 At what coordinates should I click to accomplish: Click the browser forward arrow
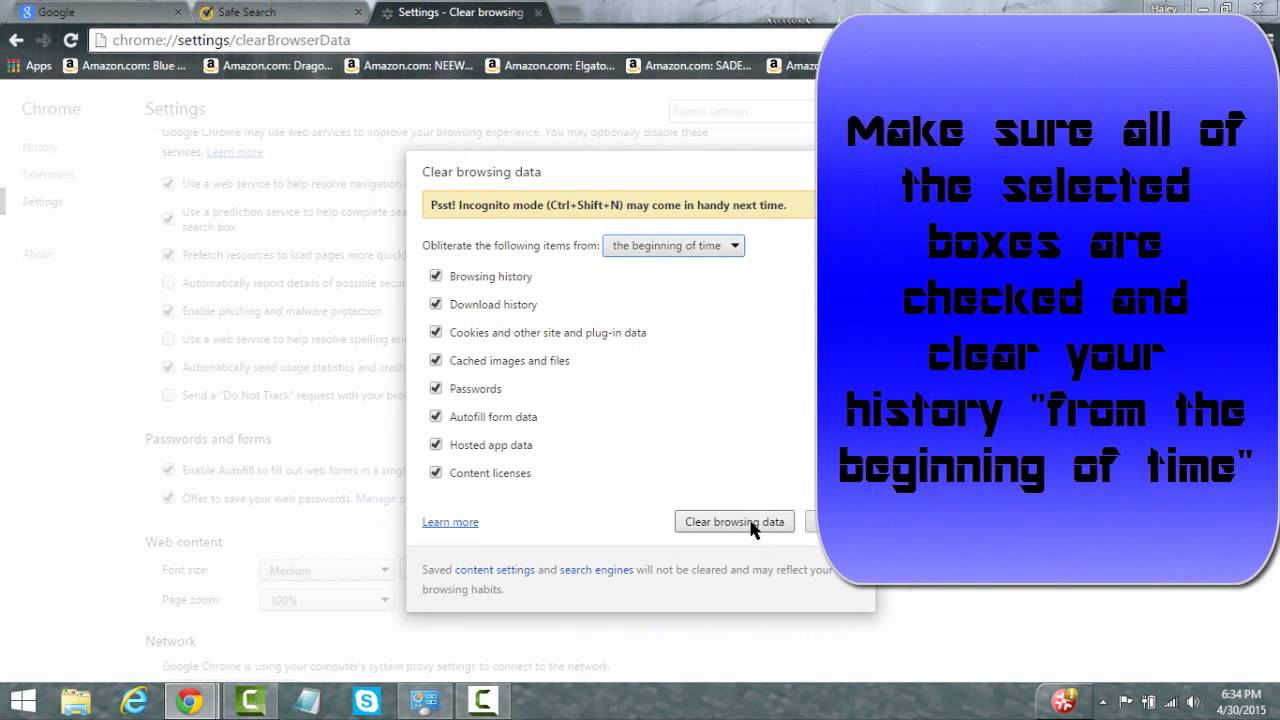43,40
